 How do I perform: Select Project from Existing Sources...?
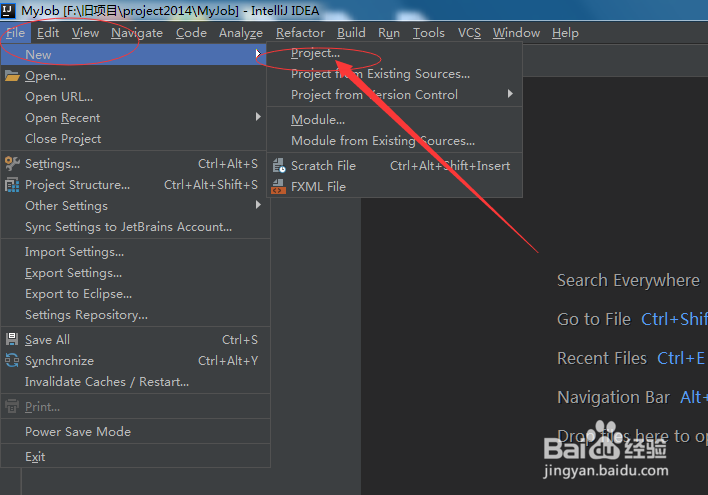coord(395,74)
